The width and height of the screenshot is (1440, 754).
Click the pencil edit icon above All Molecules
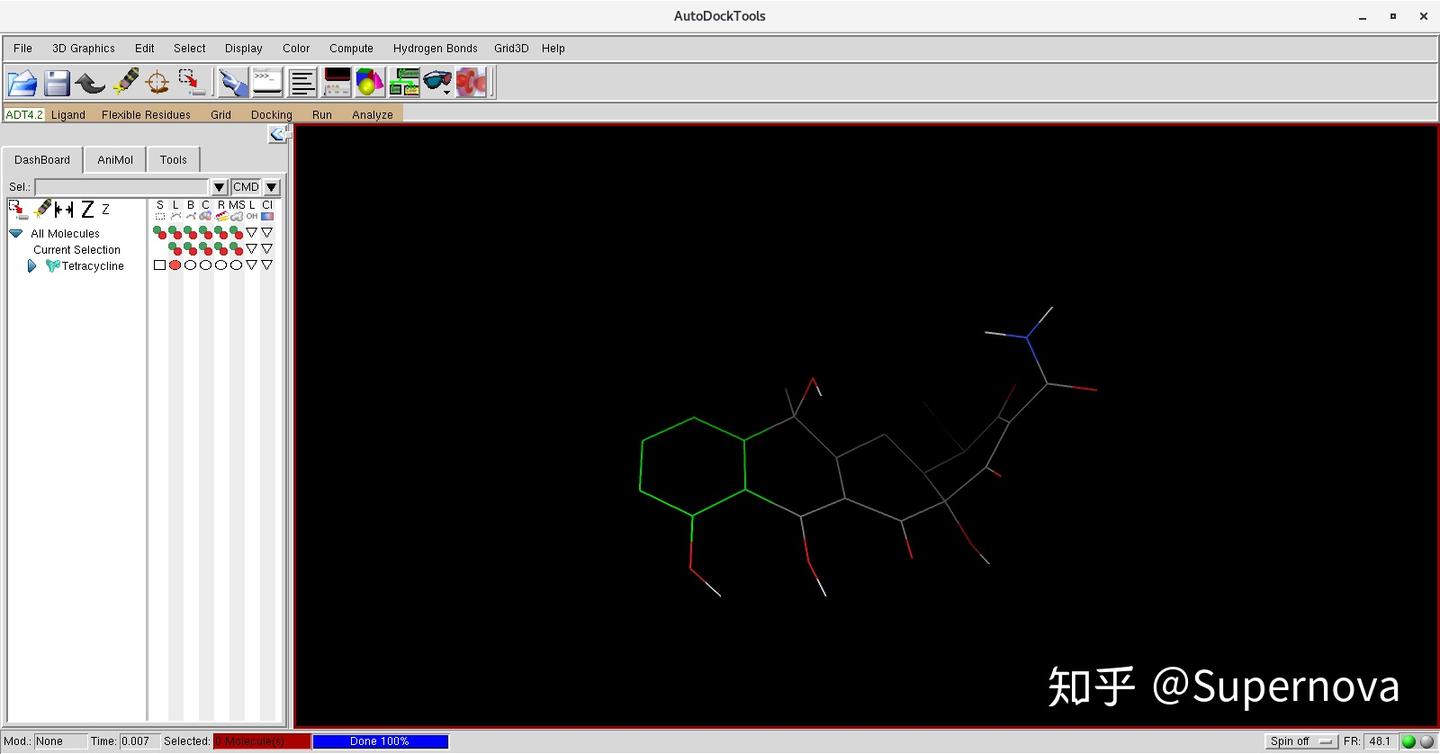coord(42,209)
